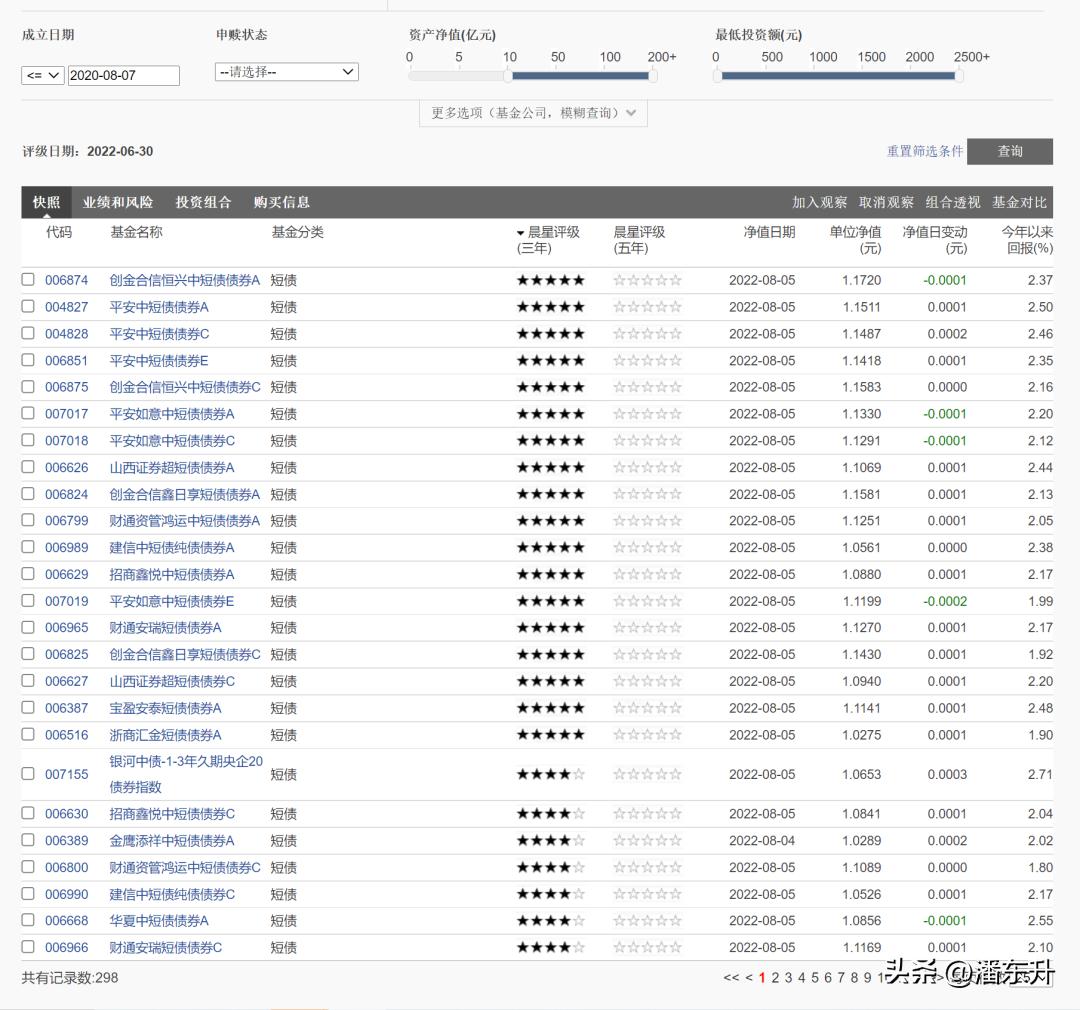The height and width of the screenshot is (1010, 1080).
Task: Select the checkbox beside 平安中短债债券A
Action: (x=27, y=306)
